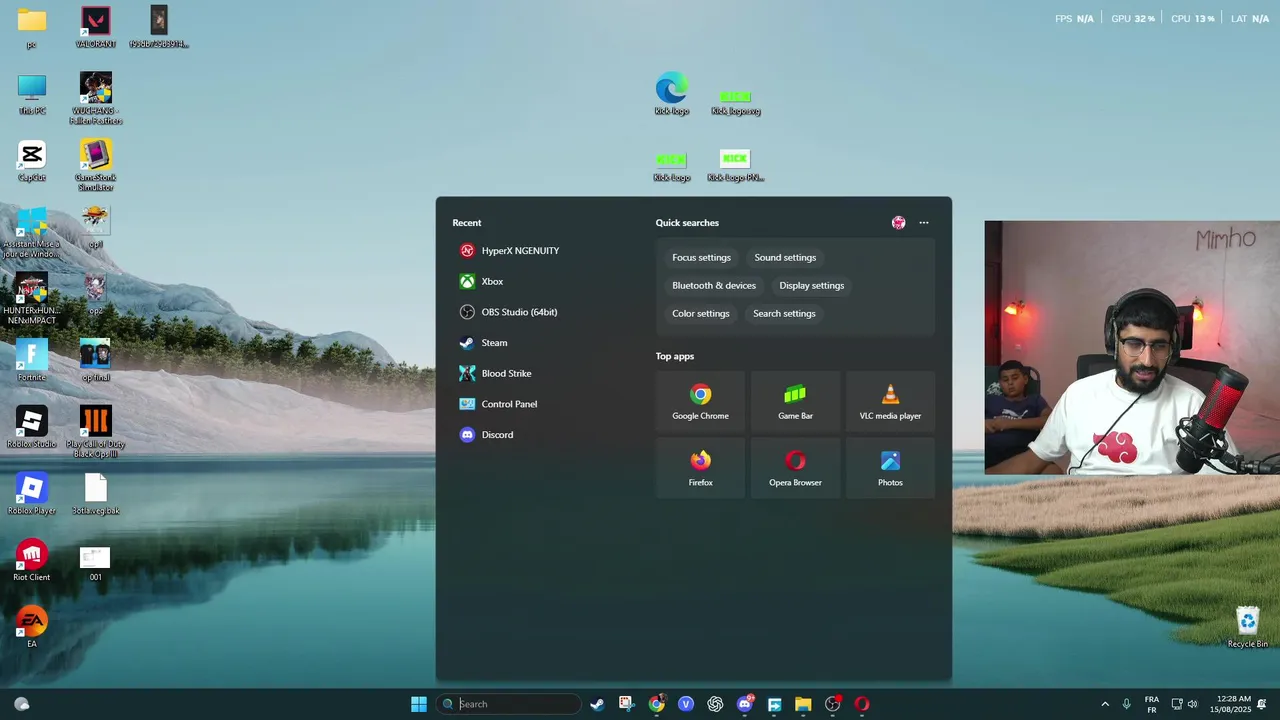1280x720 pixels.
Task: Open Opera from the taskbar
Action: pos(862,704)
